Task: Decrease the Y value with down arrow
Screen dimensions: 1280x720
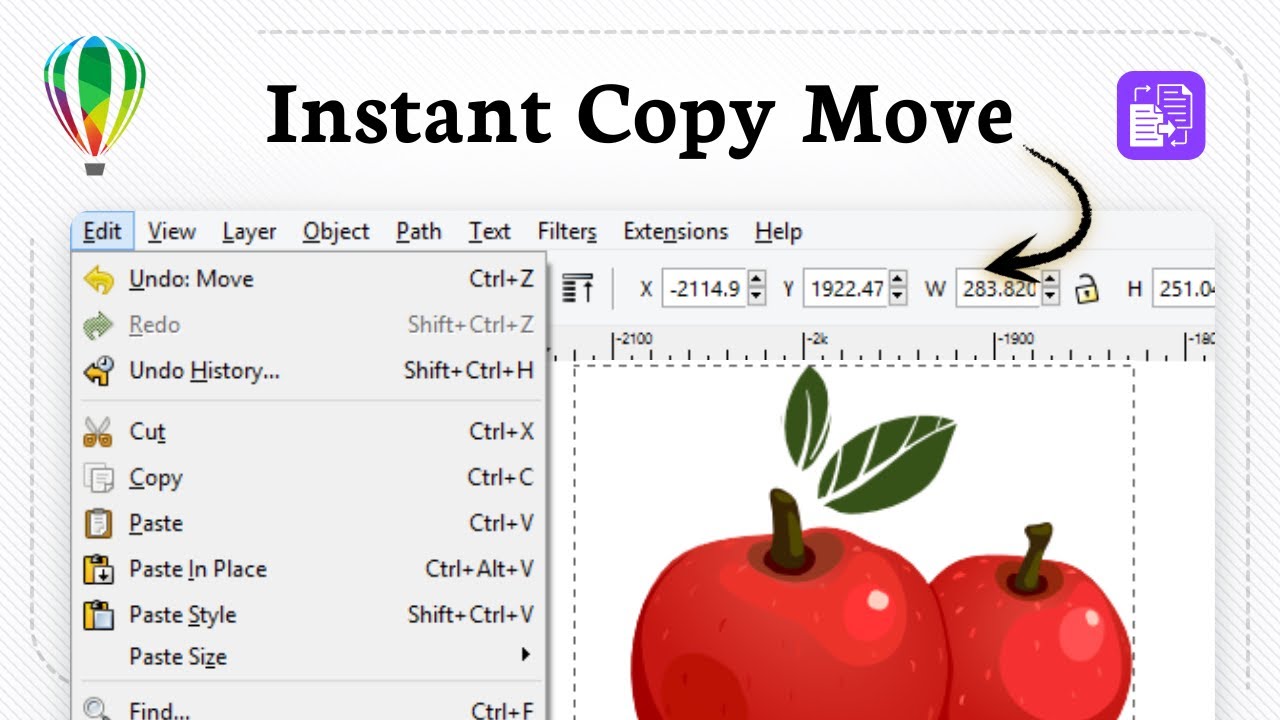Action: pos(898,297)
